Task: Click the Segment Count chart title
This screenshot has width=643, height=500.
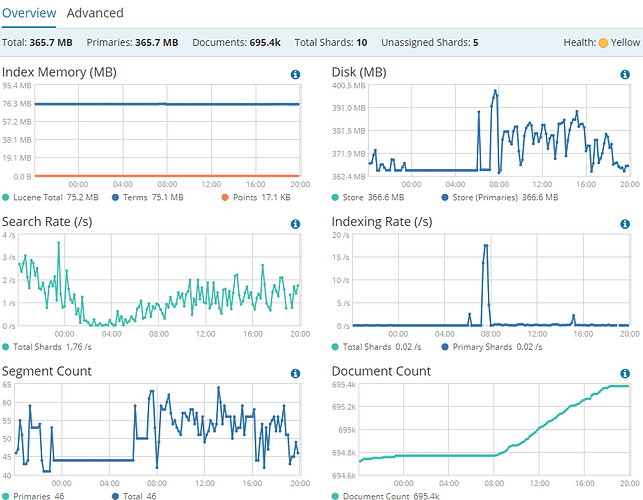Action: [46, 371]
